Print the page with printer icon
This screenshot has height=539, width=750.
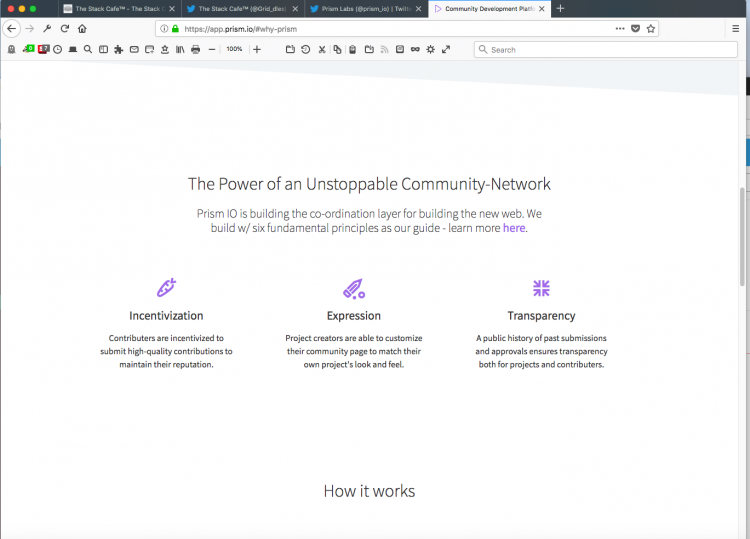[195, 49]
